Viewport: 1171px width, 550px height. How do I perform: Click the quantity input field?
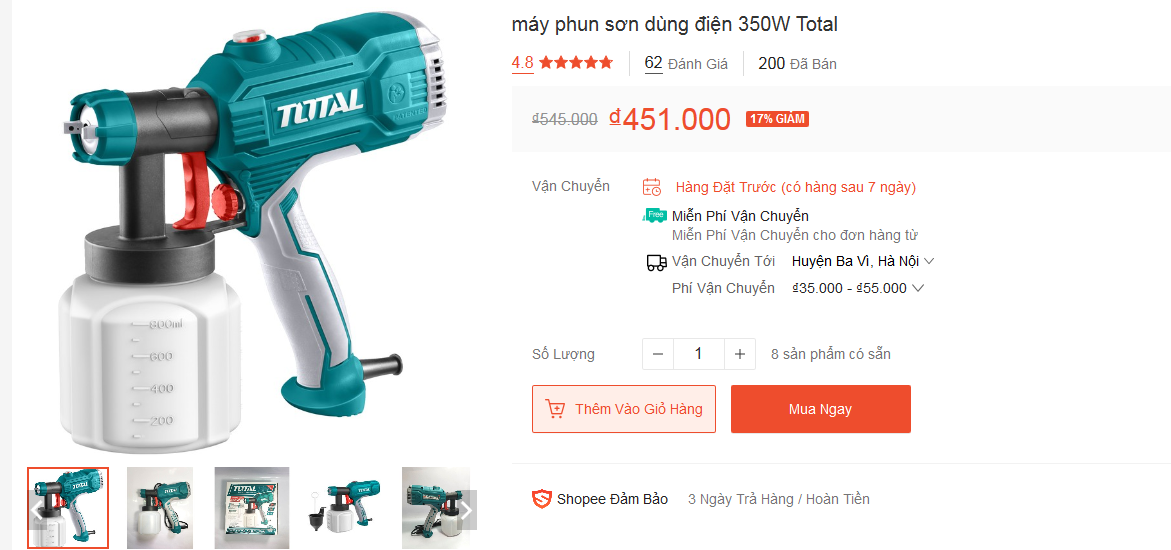(699, 354)
